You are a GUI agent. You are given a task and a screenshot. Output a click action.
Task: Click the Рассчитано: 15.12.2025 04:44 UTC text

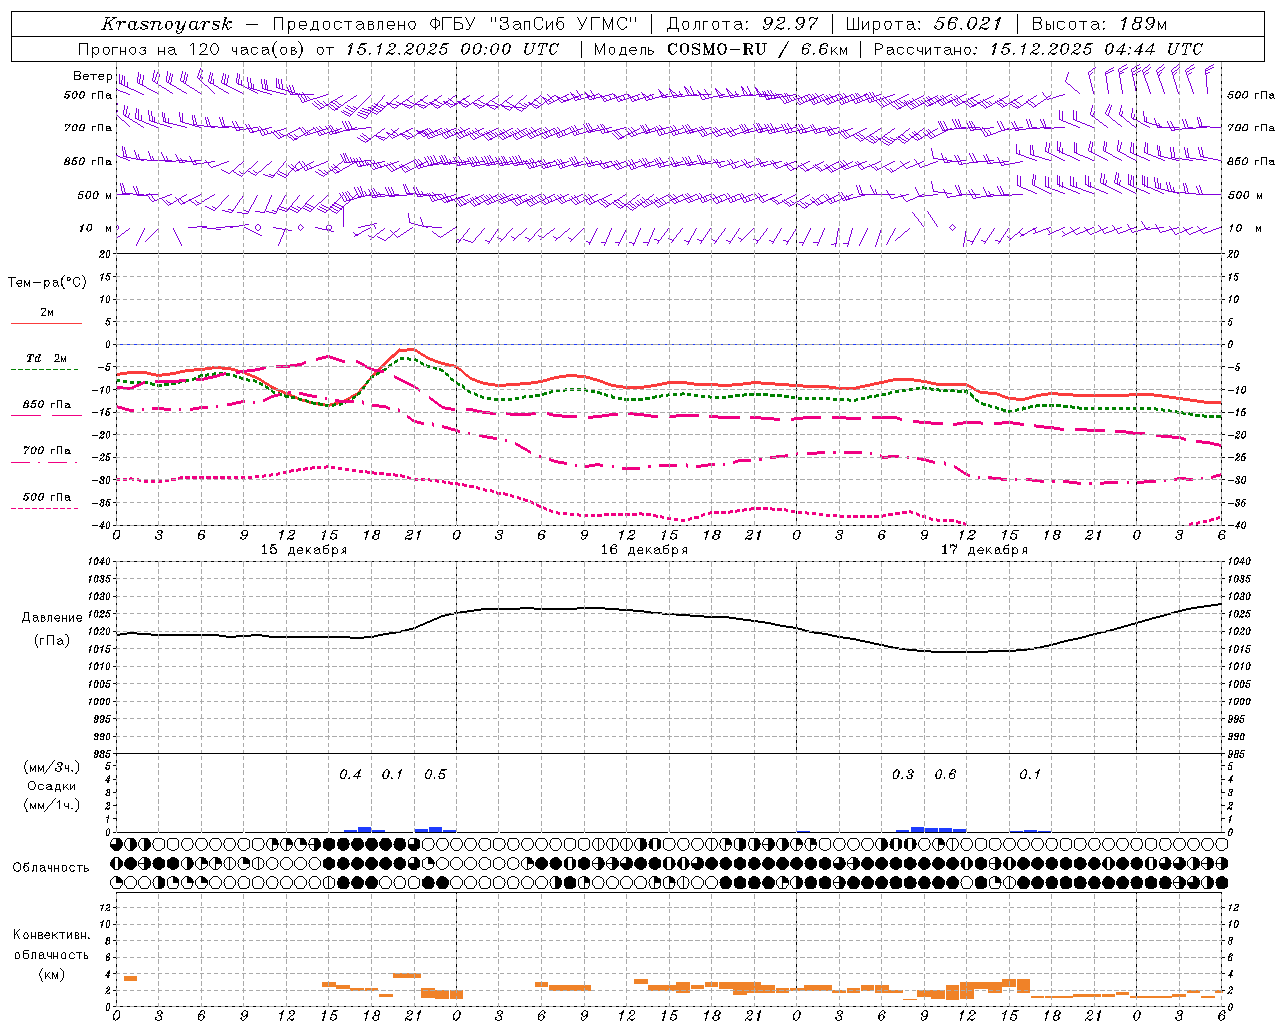coord(1038,49)
